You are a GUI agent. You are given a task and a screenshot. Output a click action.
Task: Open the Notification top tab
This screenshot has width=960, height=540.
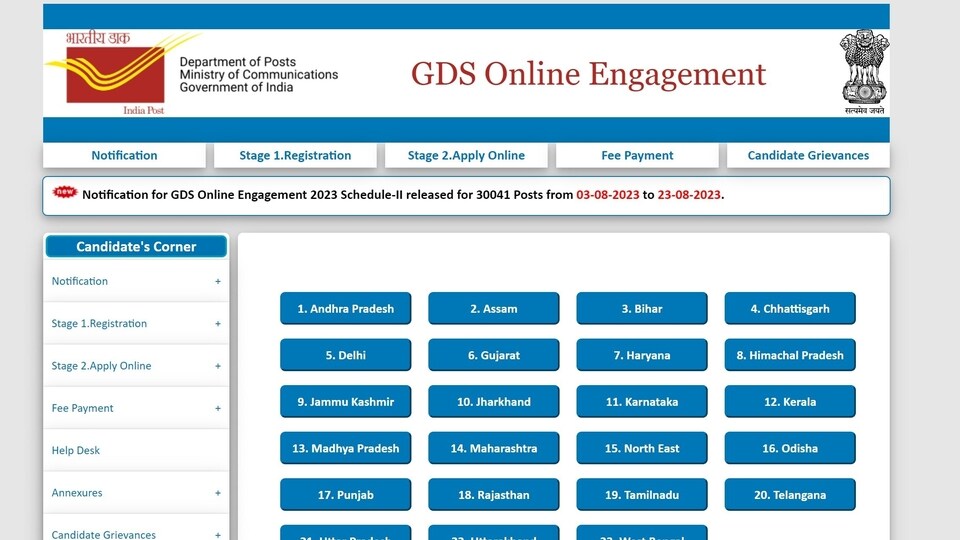[124, 156]
